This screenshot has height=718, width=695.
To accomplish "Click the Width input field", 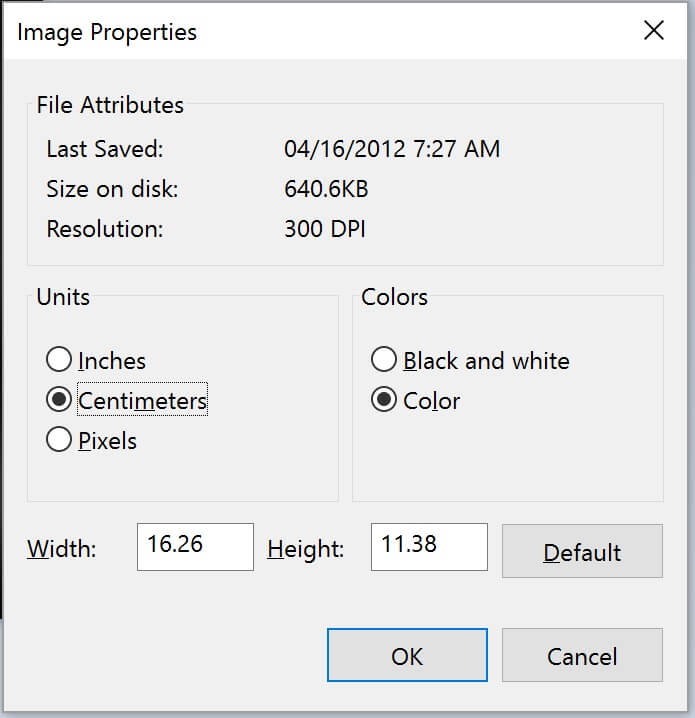I will coord(195,547).
